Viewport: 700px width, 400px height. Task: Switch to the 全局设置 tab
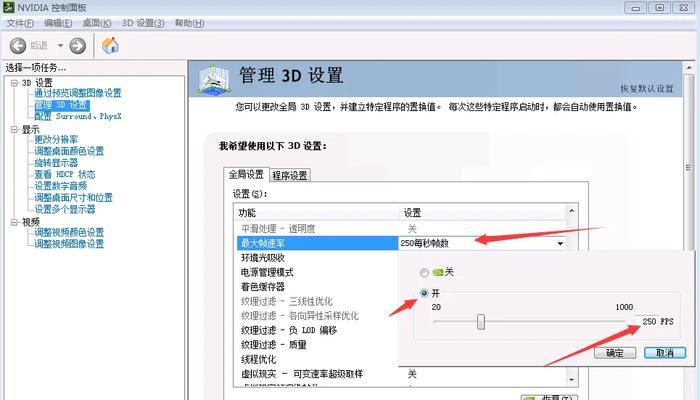[x=246, y=175]
